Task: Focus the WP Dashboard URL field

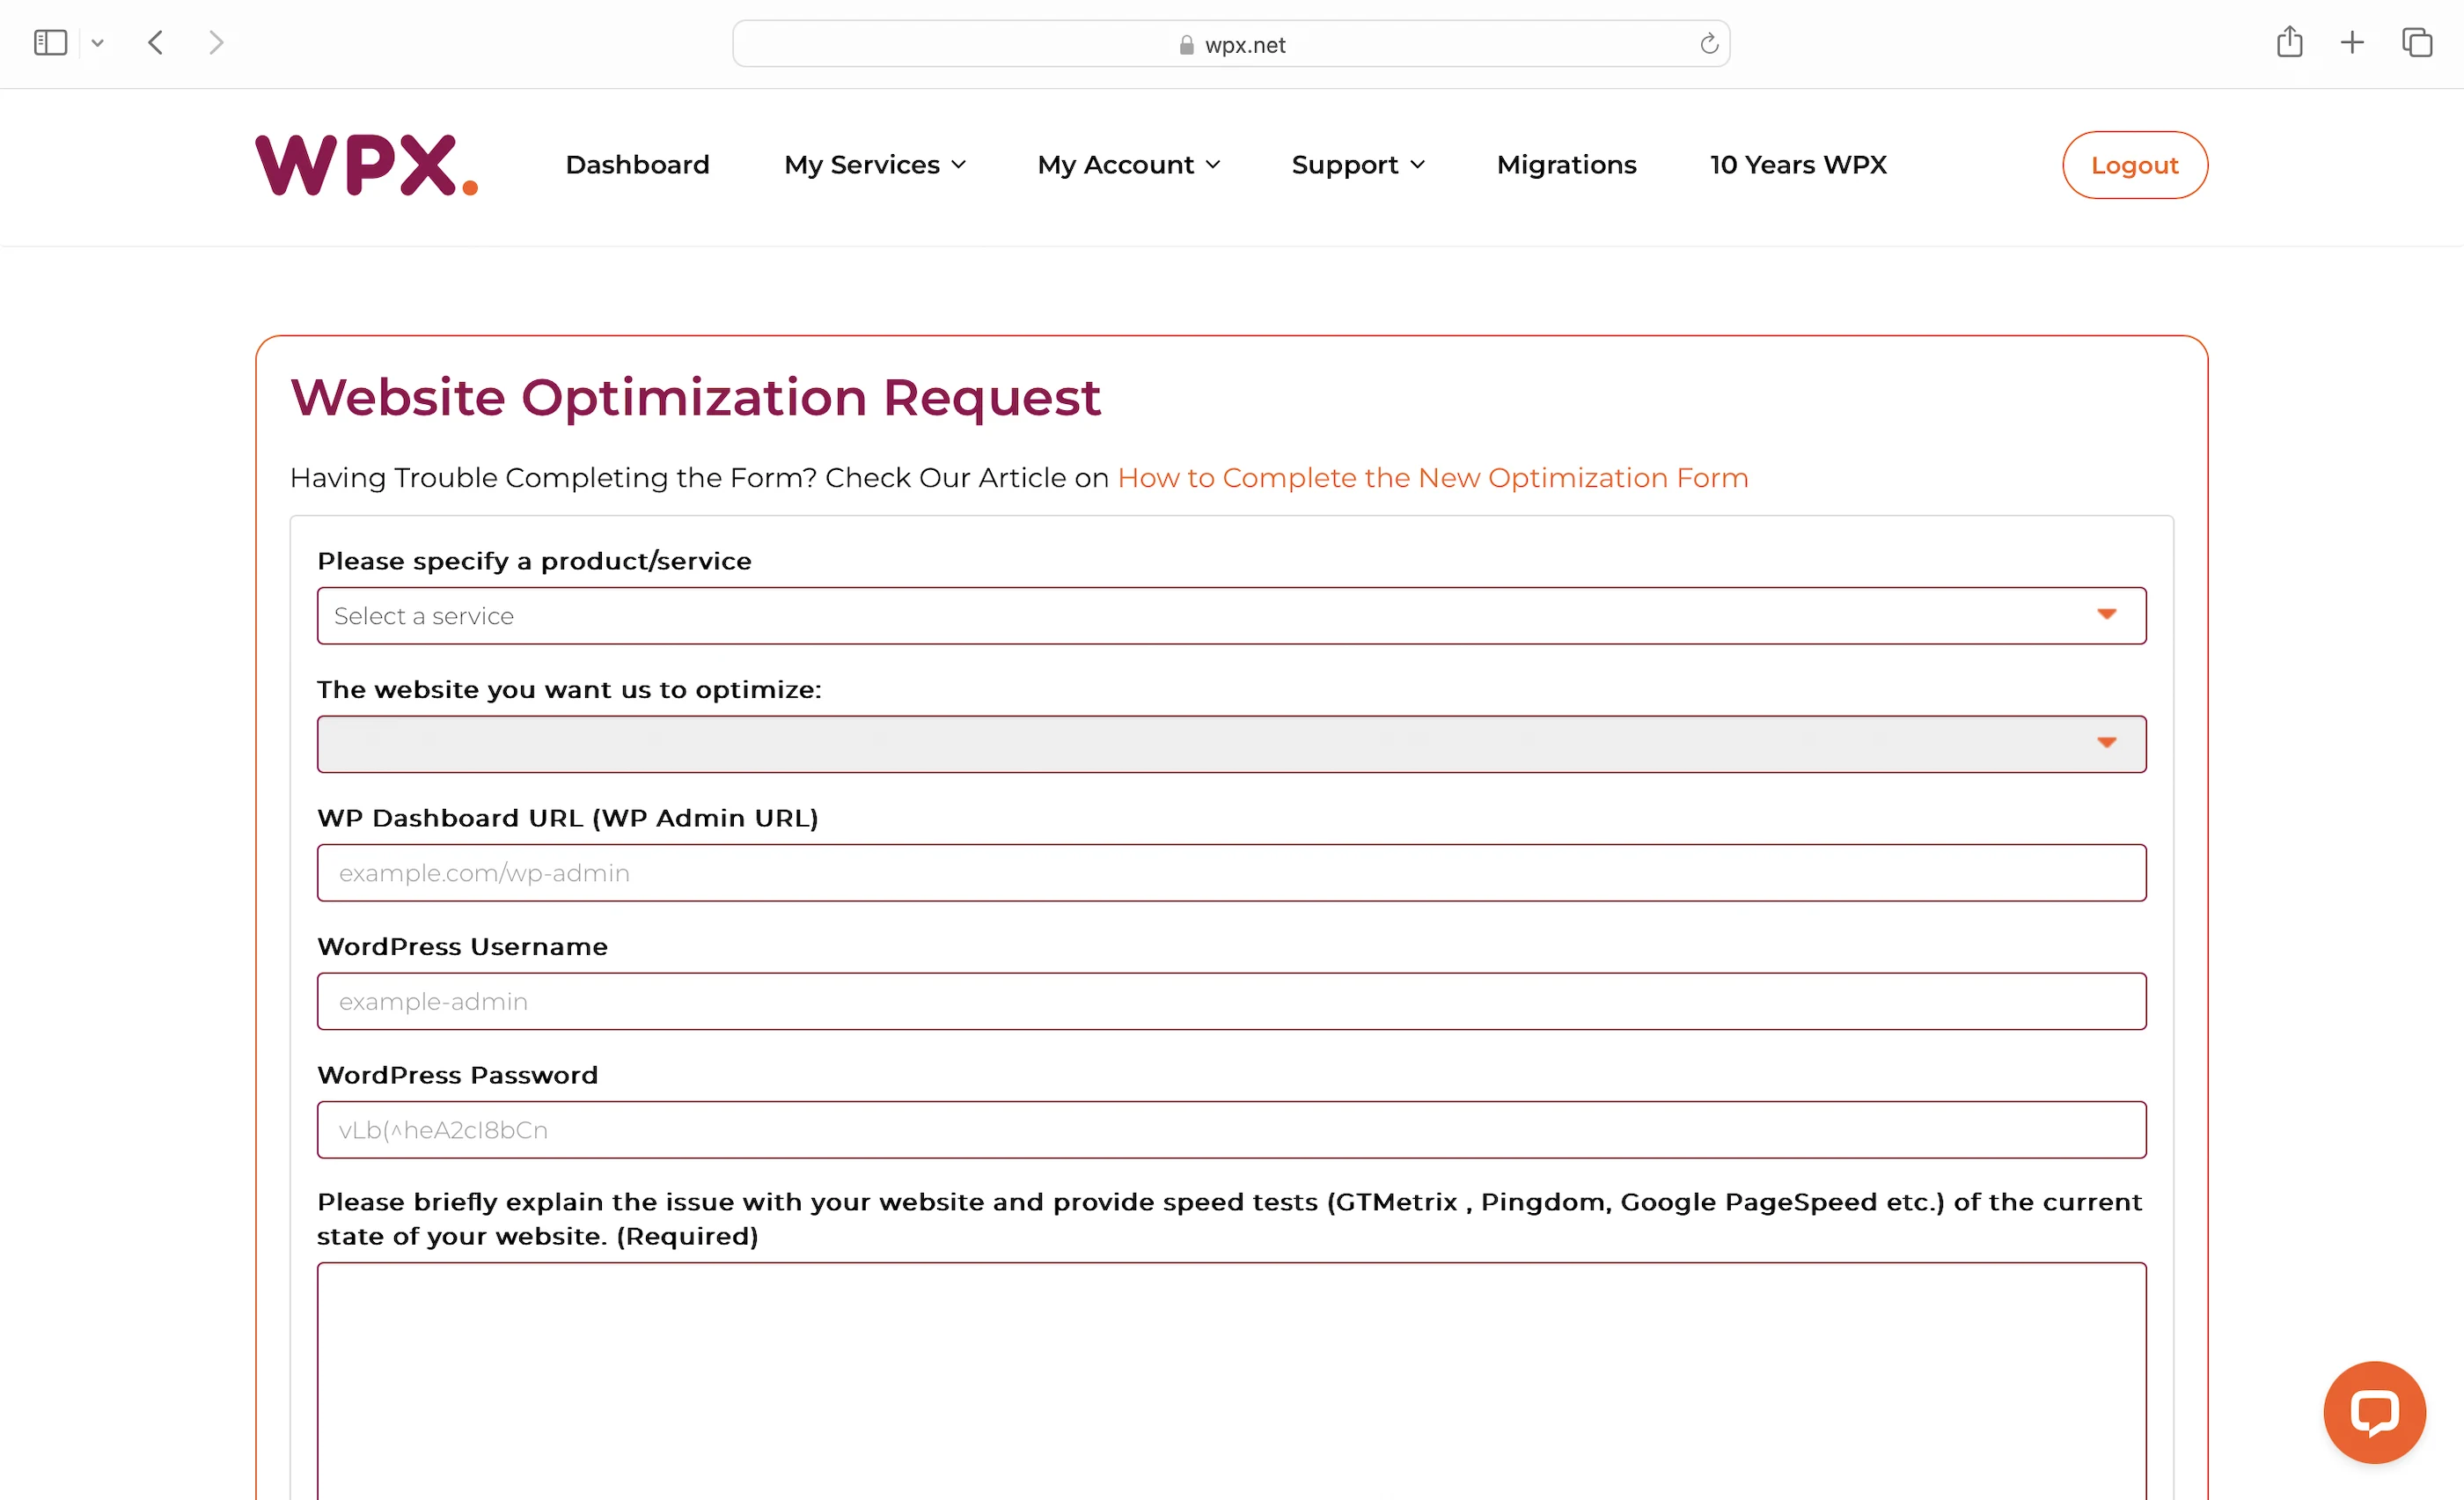Action: point(1231,873)
